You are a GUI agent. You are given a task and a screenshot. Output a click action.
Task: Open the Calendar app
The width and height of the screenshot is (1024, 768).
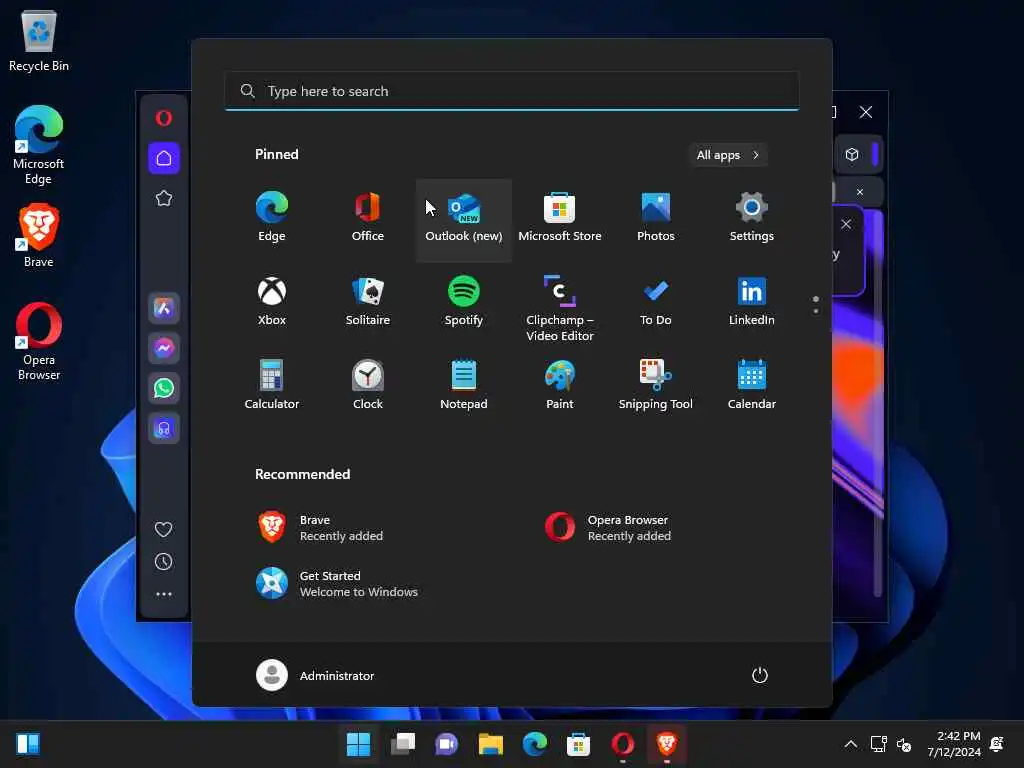coord(752,385)
